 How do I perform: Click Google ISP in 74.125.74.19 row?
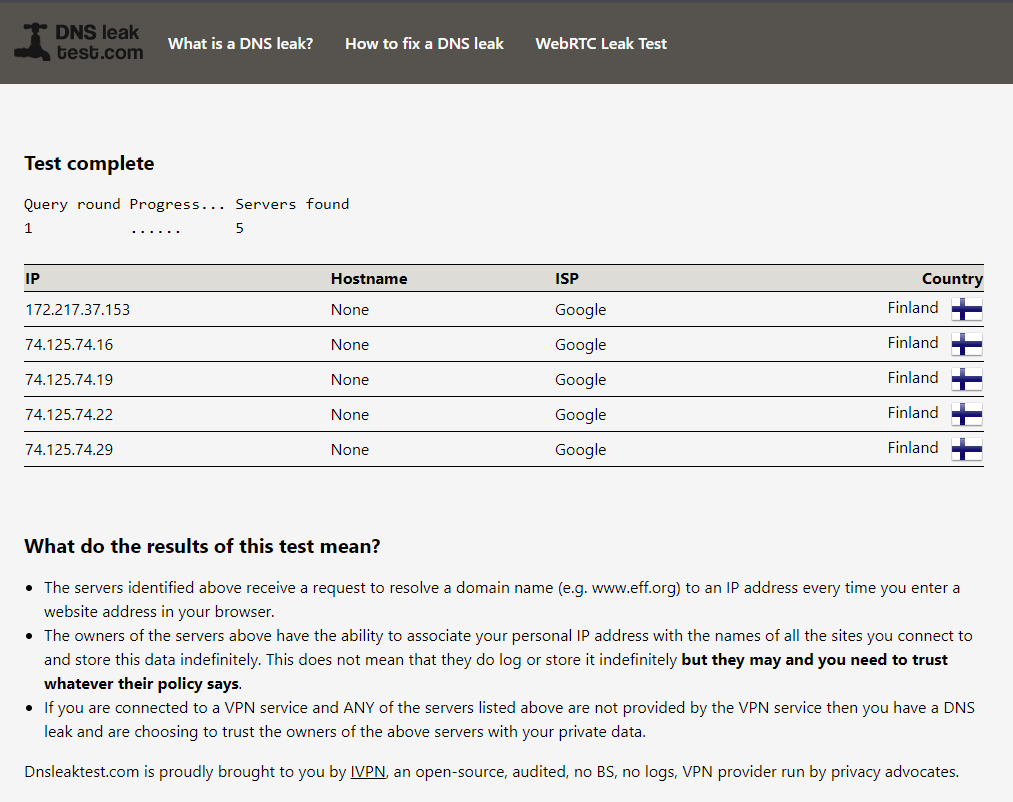580,380
